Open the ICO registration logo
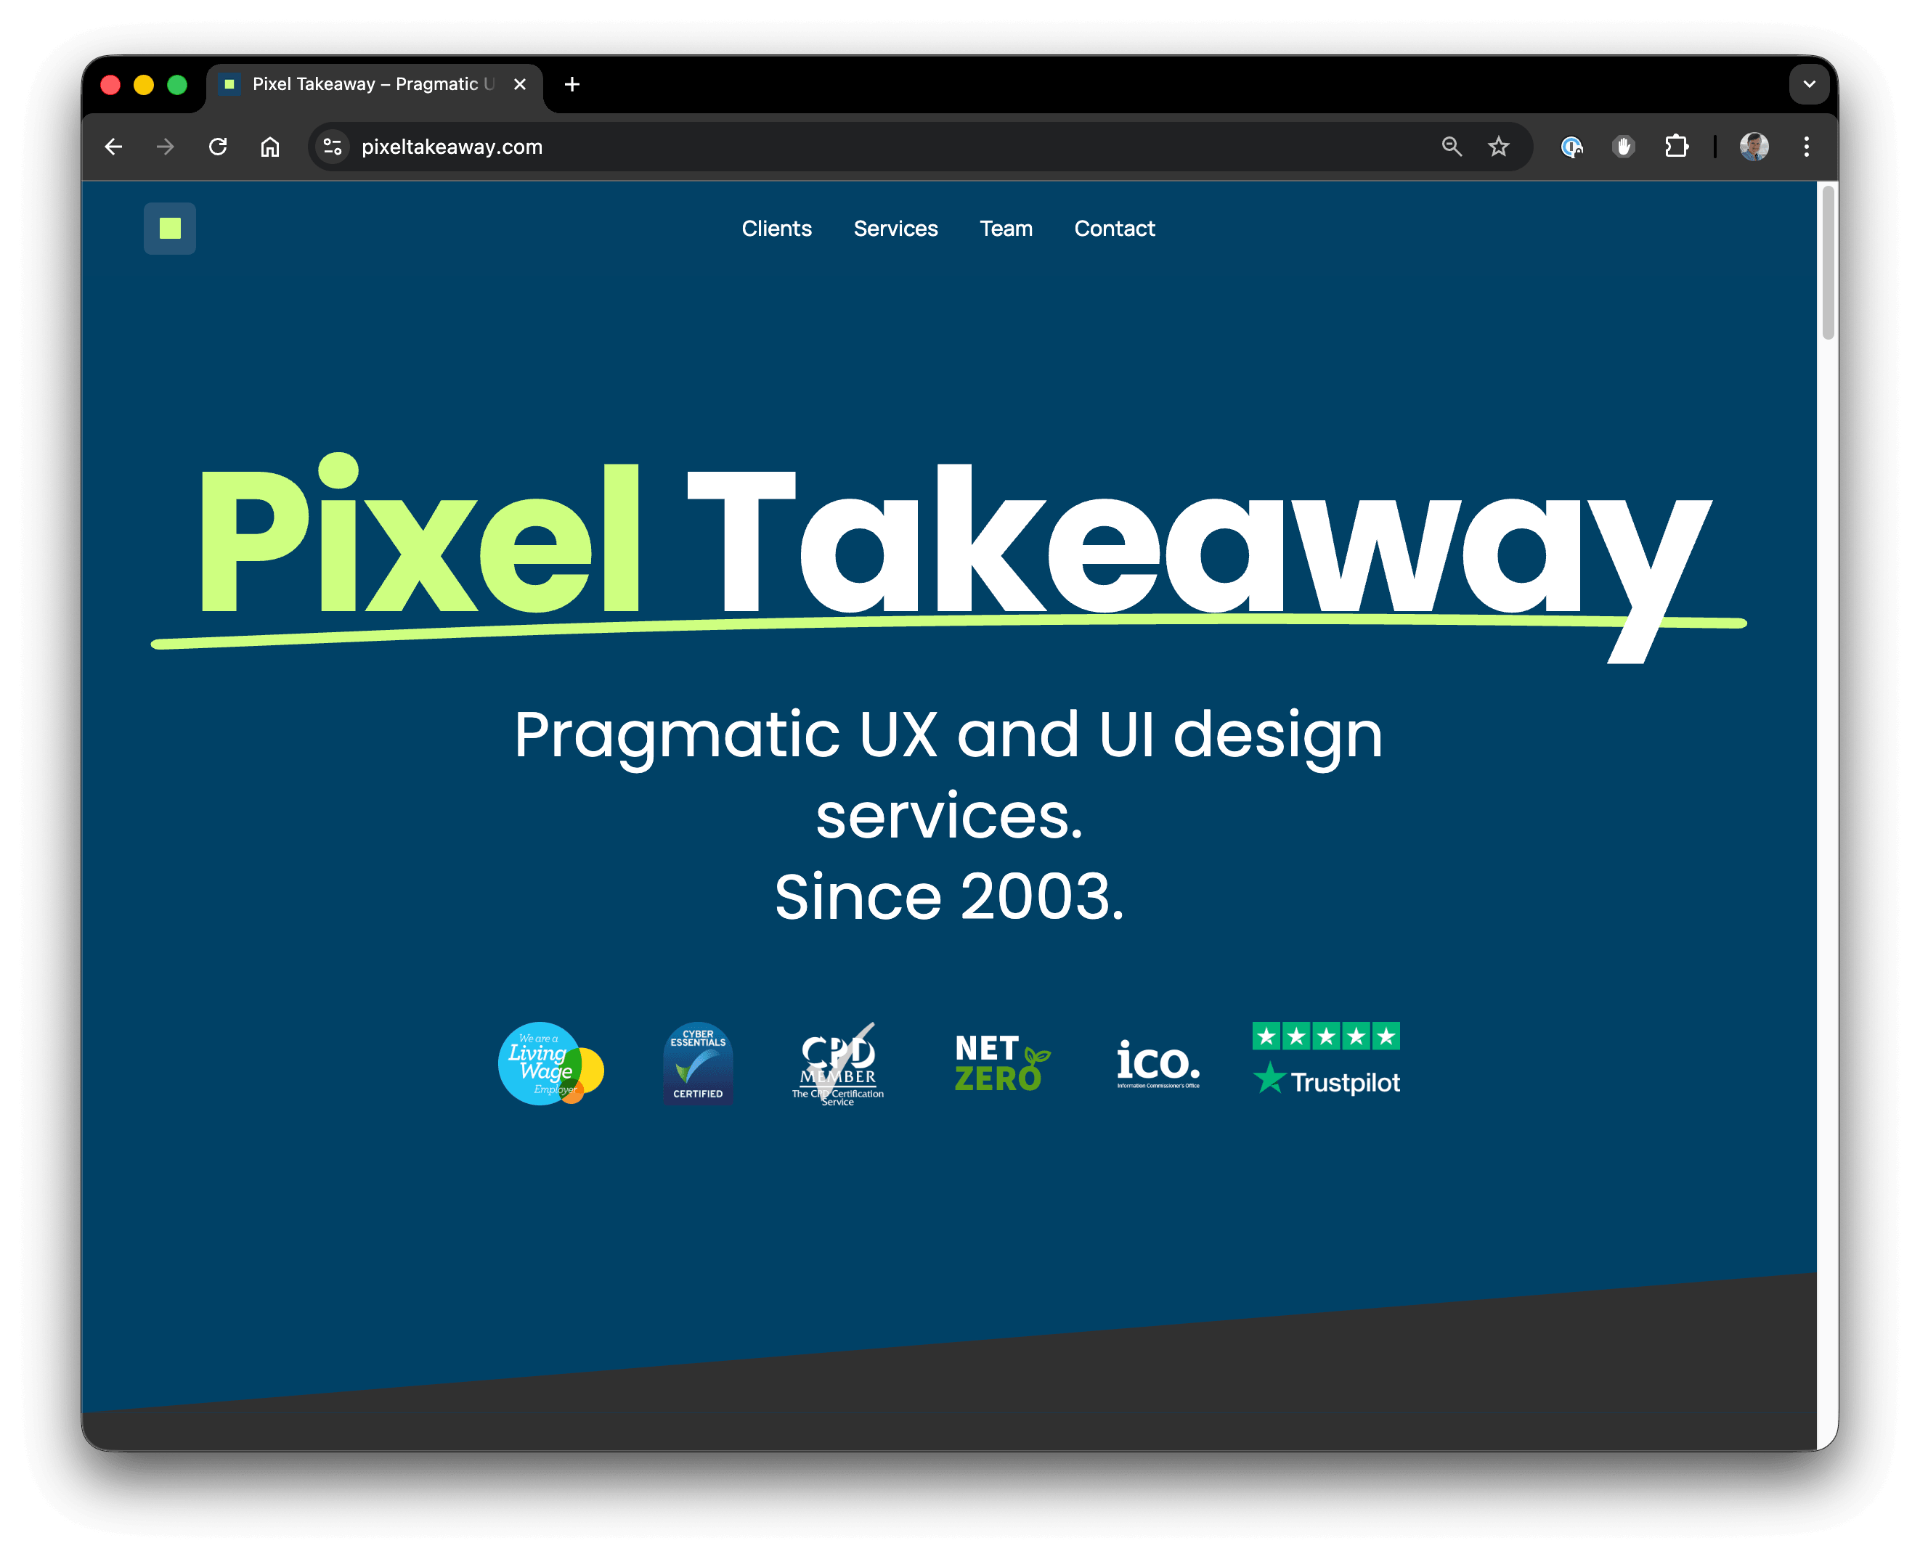This screenshot has height=1559, width=1920. point(1157,1063)
